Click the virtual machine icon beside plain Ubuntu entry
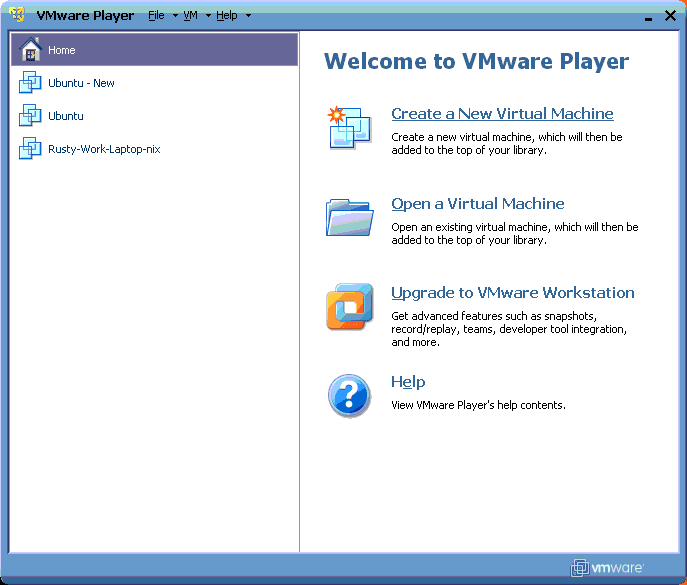 30,115
